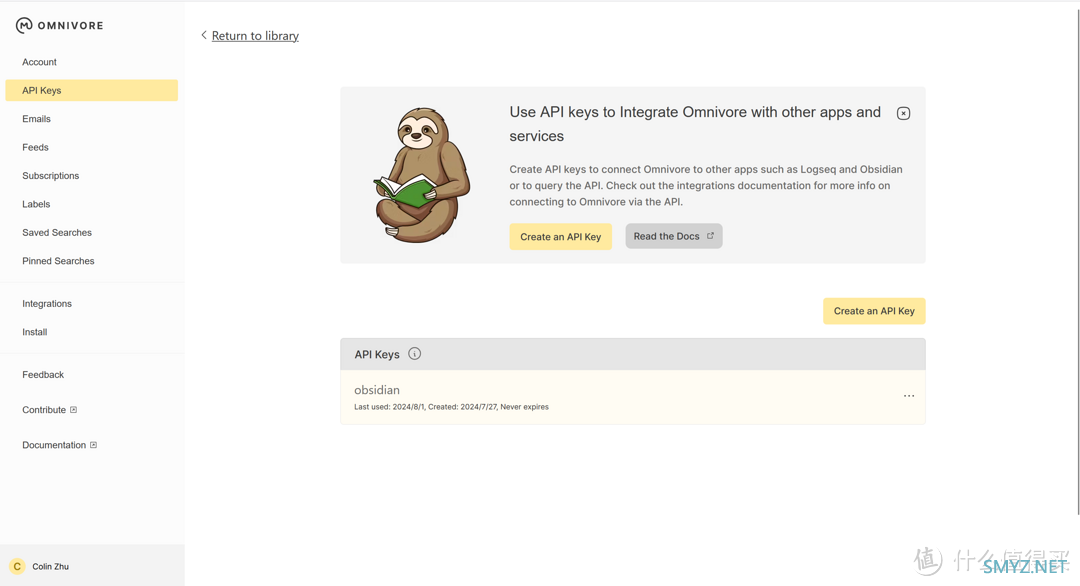Click the API Keys table header
The width and height of the screenshot is (1080, 586).
click(632, 354)
